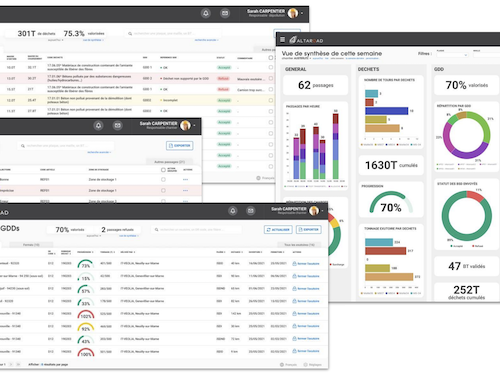The width and height of the screenshot is (500, 375).
Task: Open three-dots actions on the pink Zone de stockage 1 row
Action: pos(185,191)
